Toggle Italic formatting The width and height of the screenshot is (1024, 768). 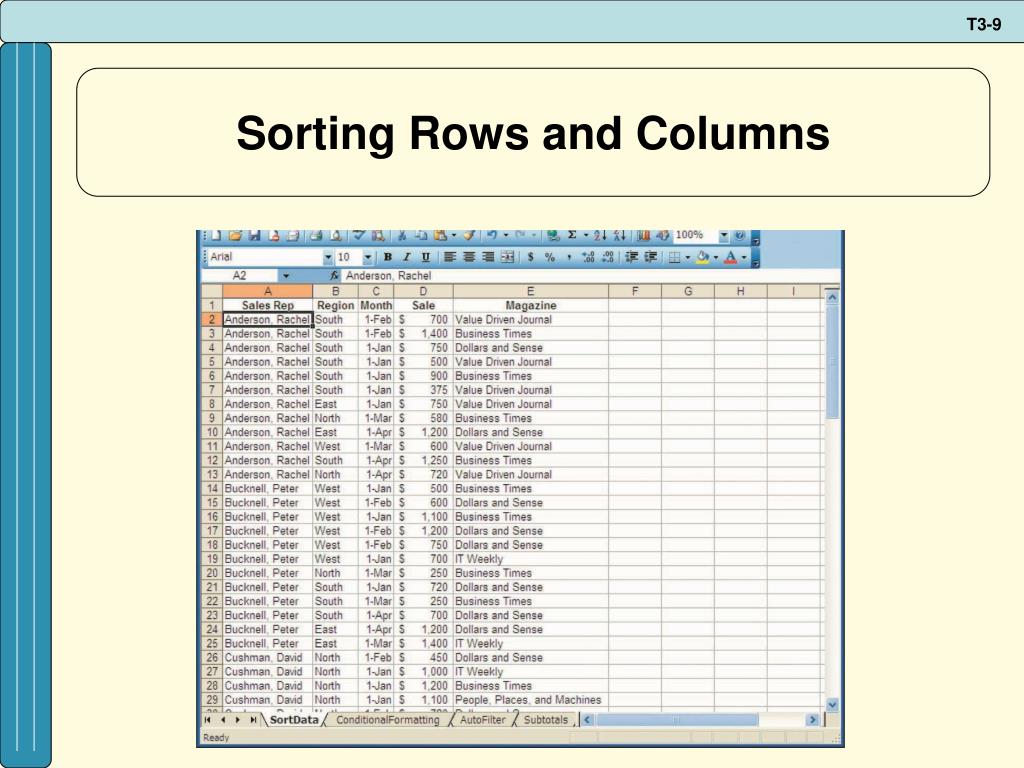click(406, 257)
